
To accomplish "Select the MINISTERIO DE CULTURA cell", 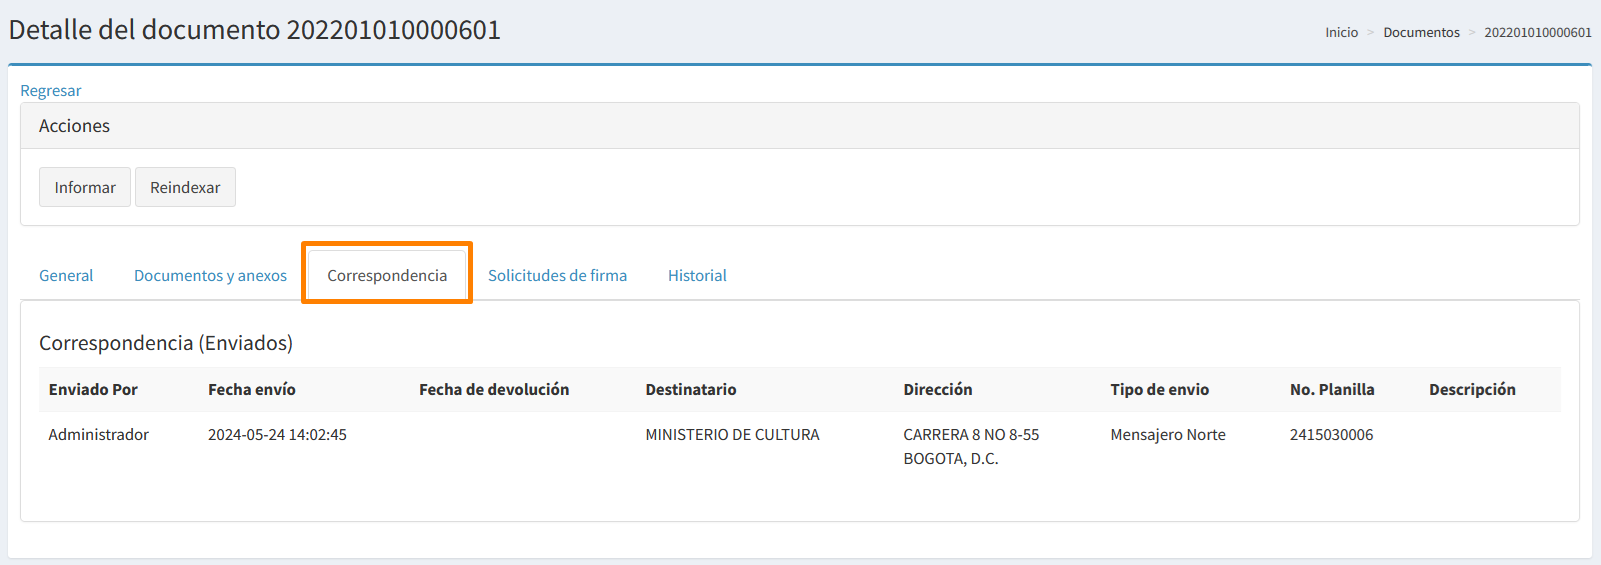I will 732,434.
